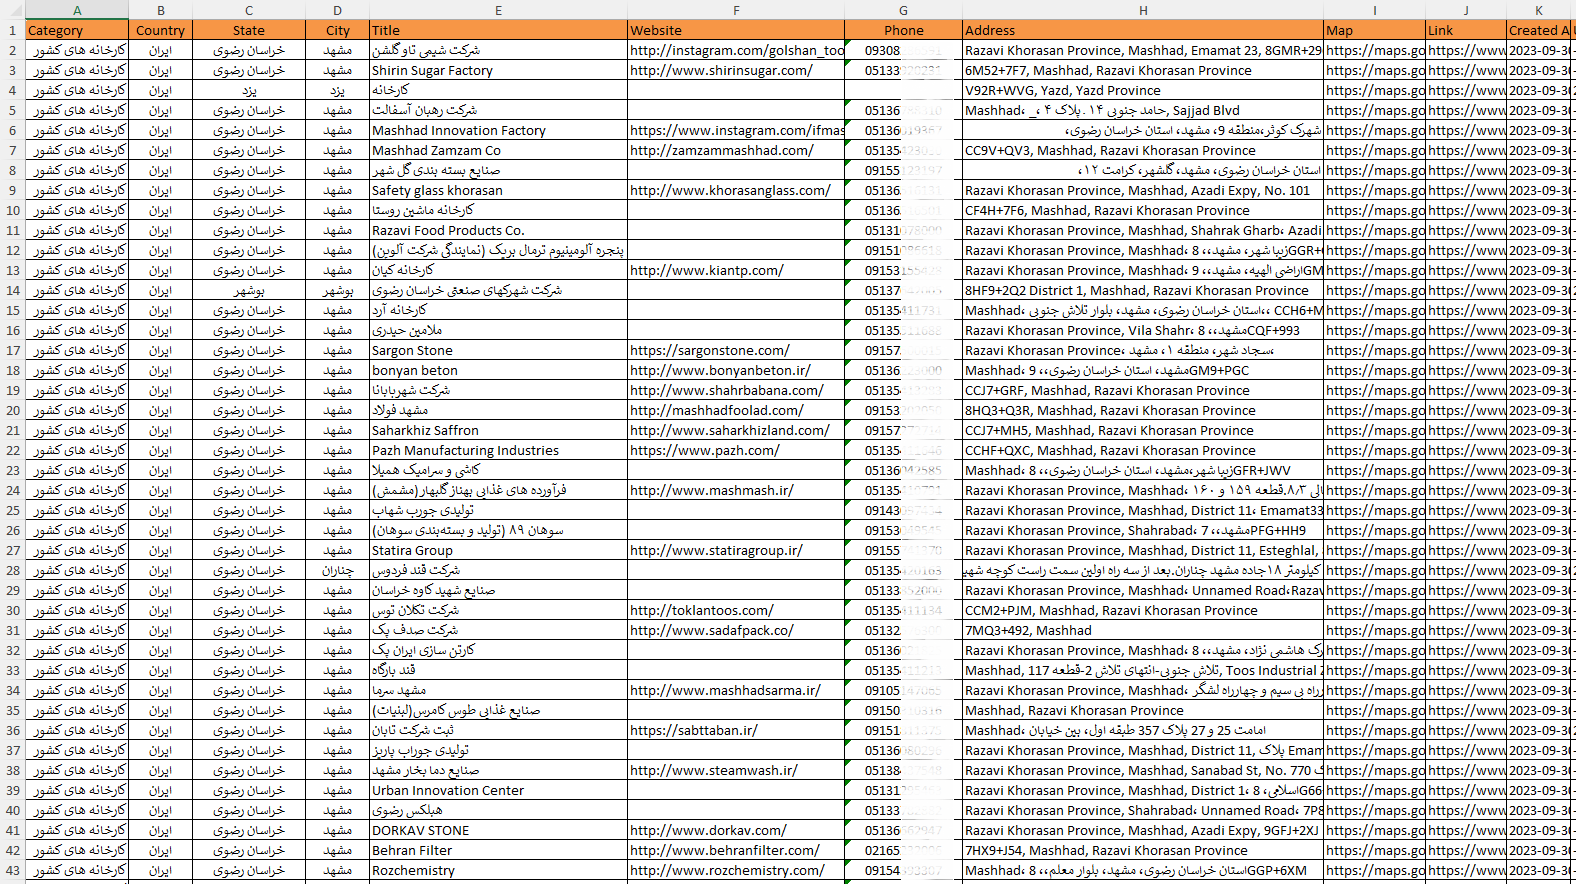1576x884 pixels.
Task: Select column B header
Action: (x=160, y=10)
